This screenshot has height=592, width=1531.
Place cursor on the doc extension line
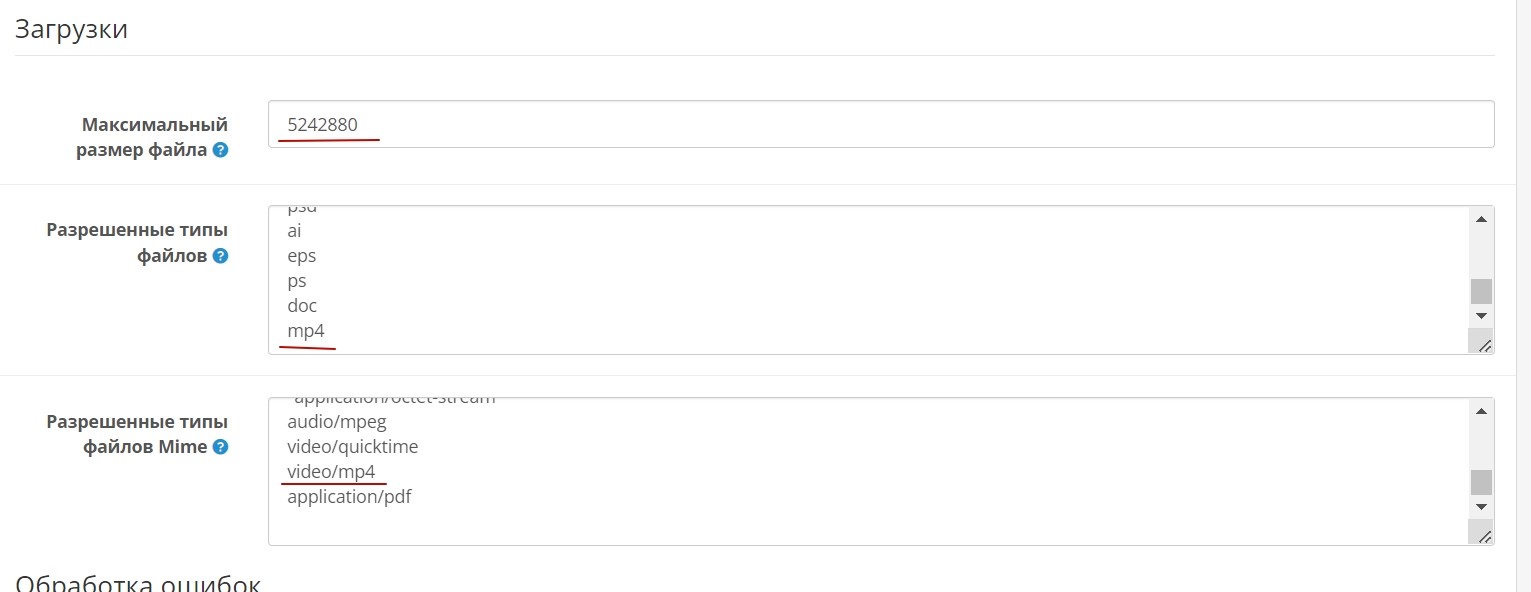(x=302, y=306)
